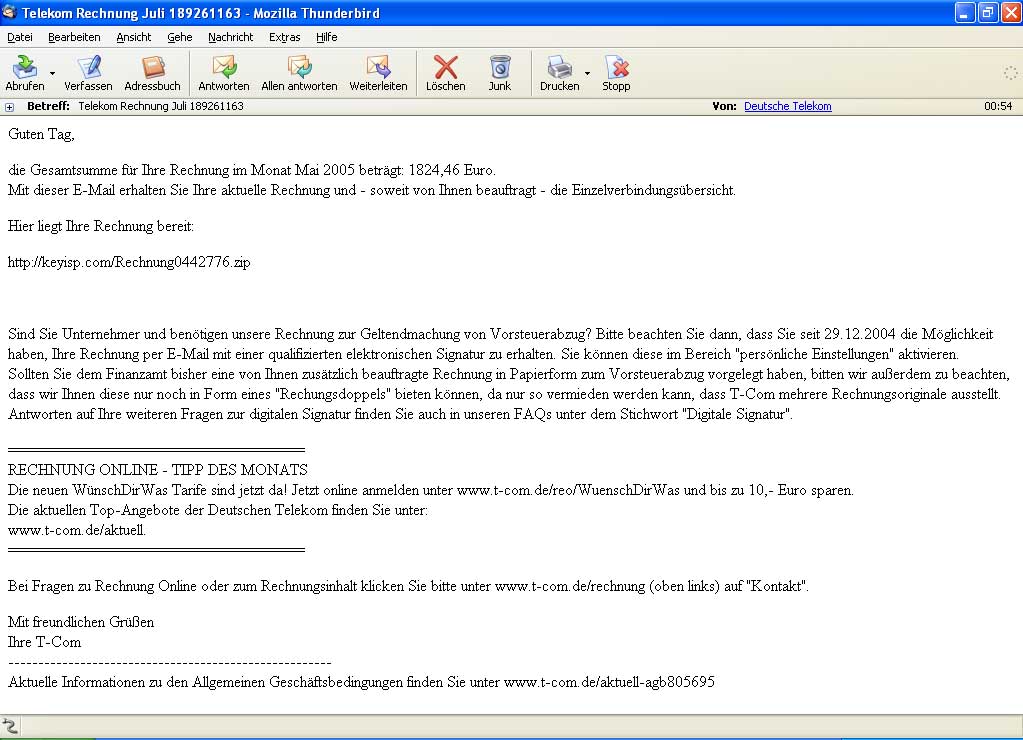Click the t-com.de/reo/WuenschDirWas address
The width and height of the screenshot is (1023, 740).
tap(568, 490)
